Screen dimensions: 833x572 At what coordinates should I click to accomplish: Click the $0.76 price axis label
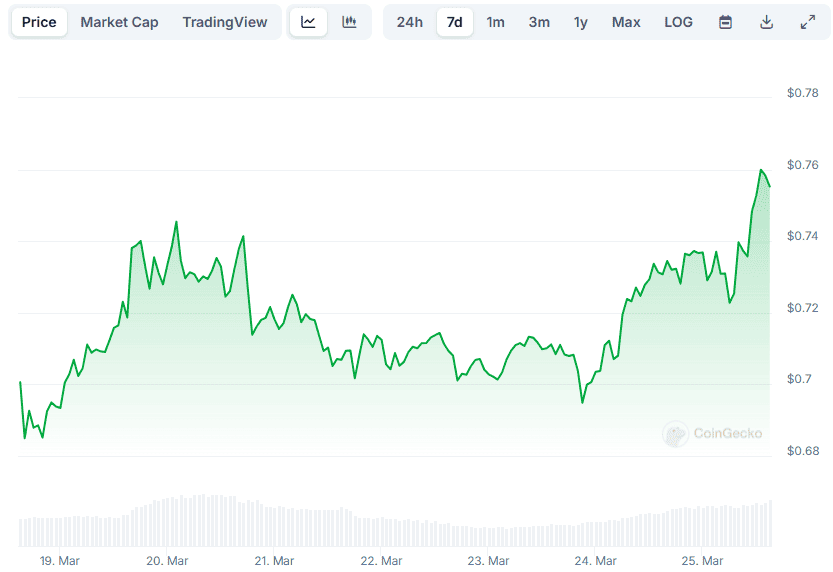(803, 165)
